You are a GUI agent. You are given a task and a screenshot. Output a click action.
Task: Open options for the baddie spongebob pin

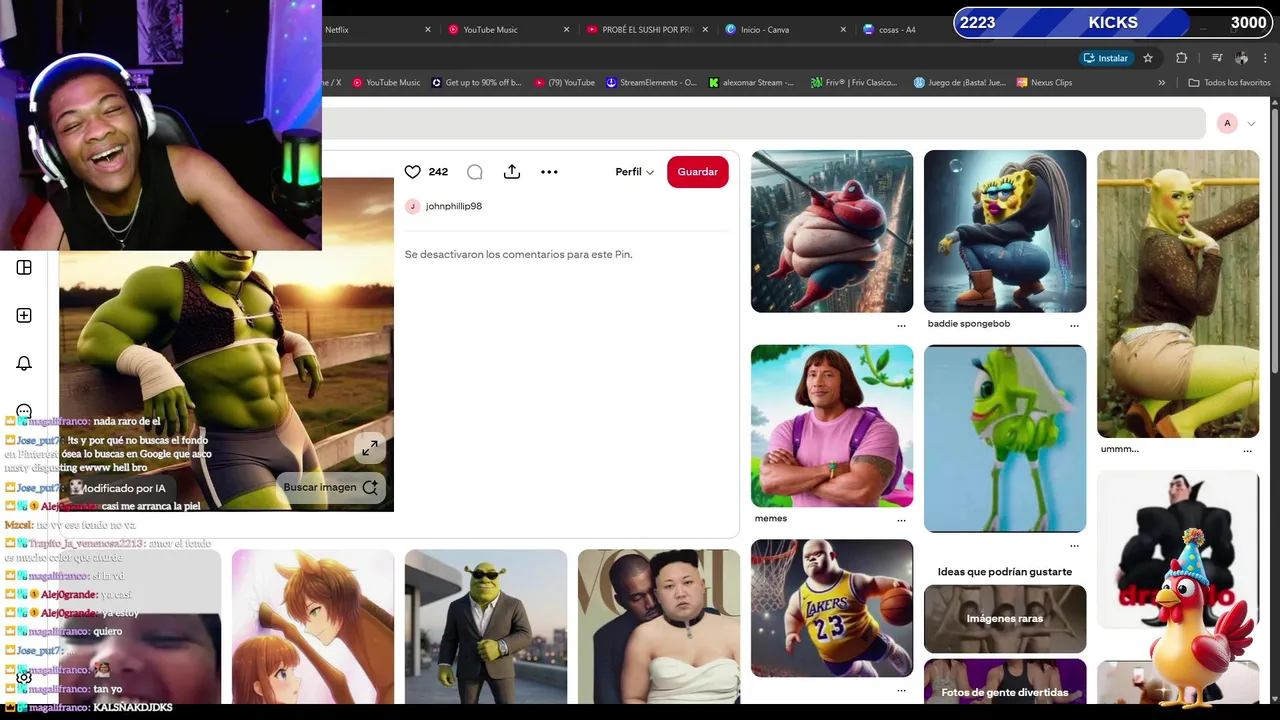(x=1074, y=325)
